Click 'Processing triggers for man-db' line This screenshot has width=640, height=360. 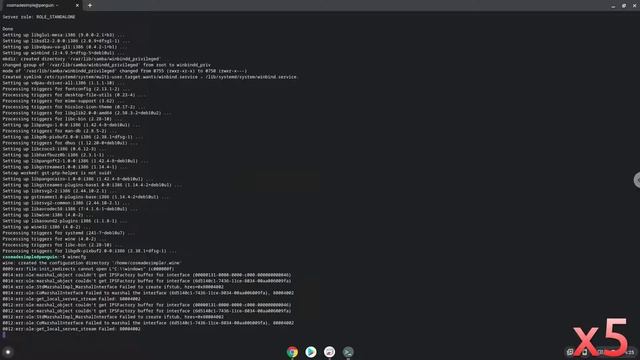[60, 131]
